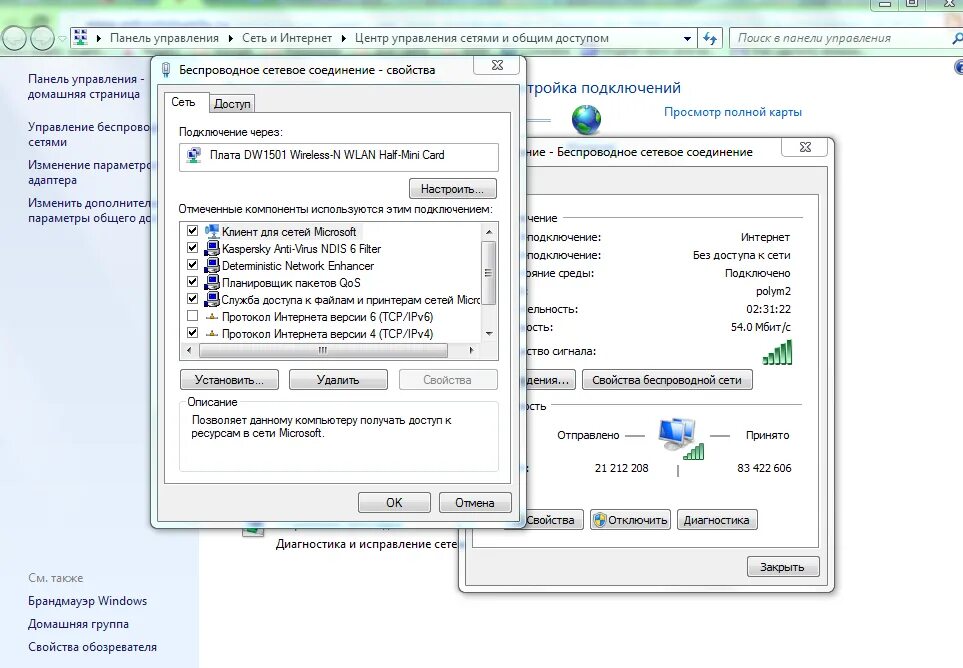Image resolution: width=963 pixels, height=668 pixels.
Task: Click horizontal scroll left arrow in list
Action: click(189, 351)
